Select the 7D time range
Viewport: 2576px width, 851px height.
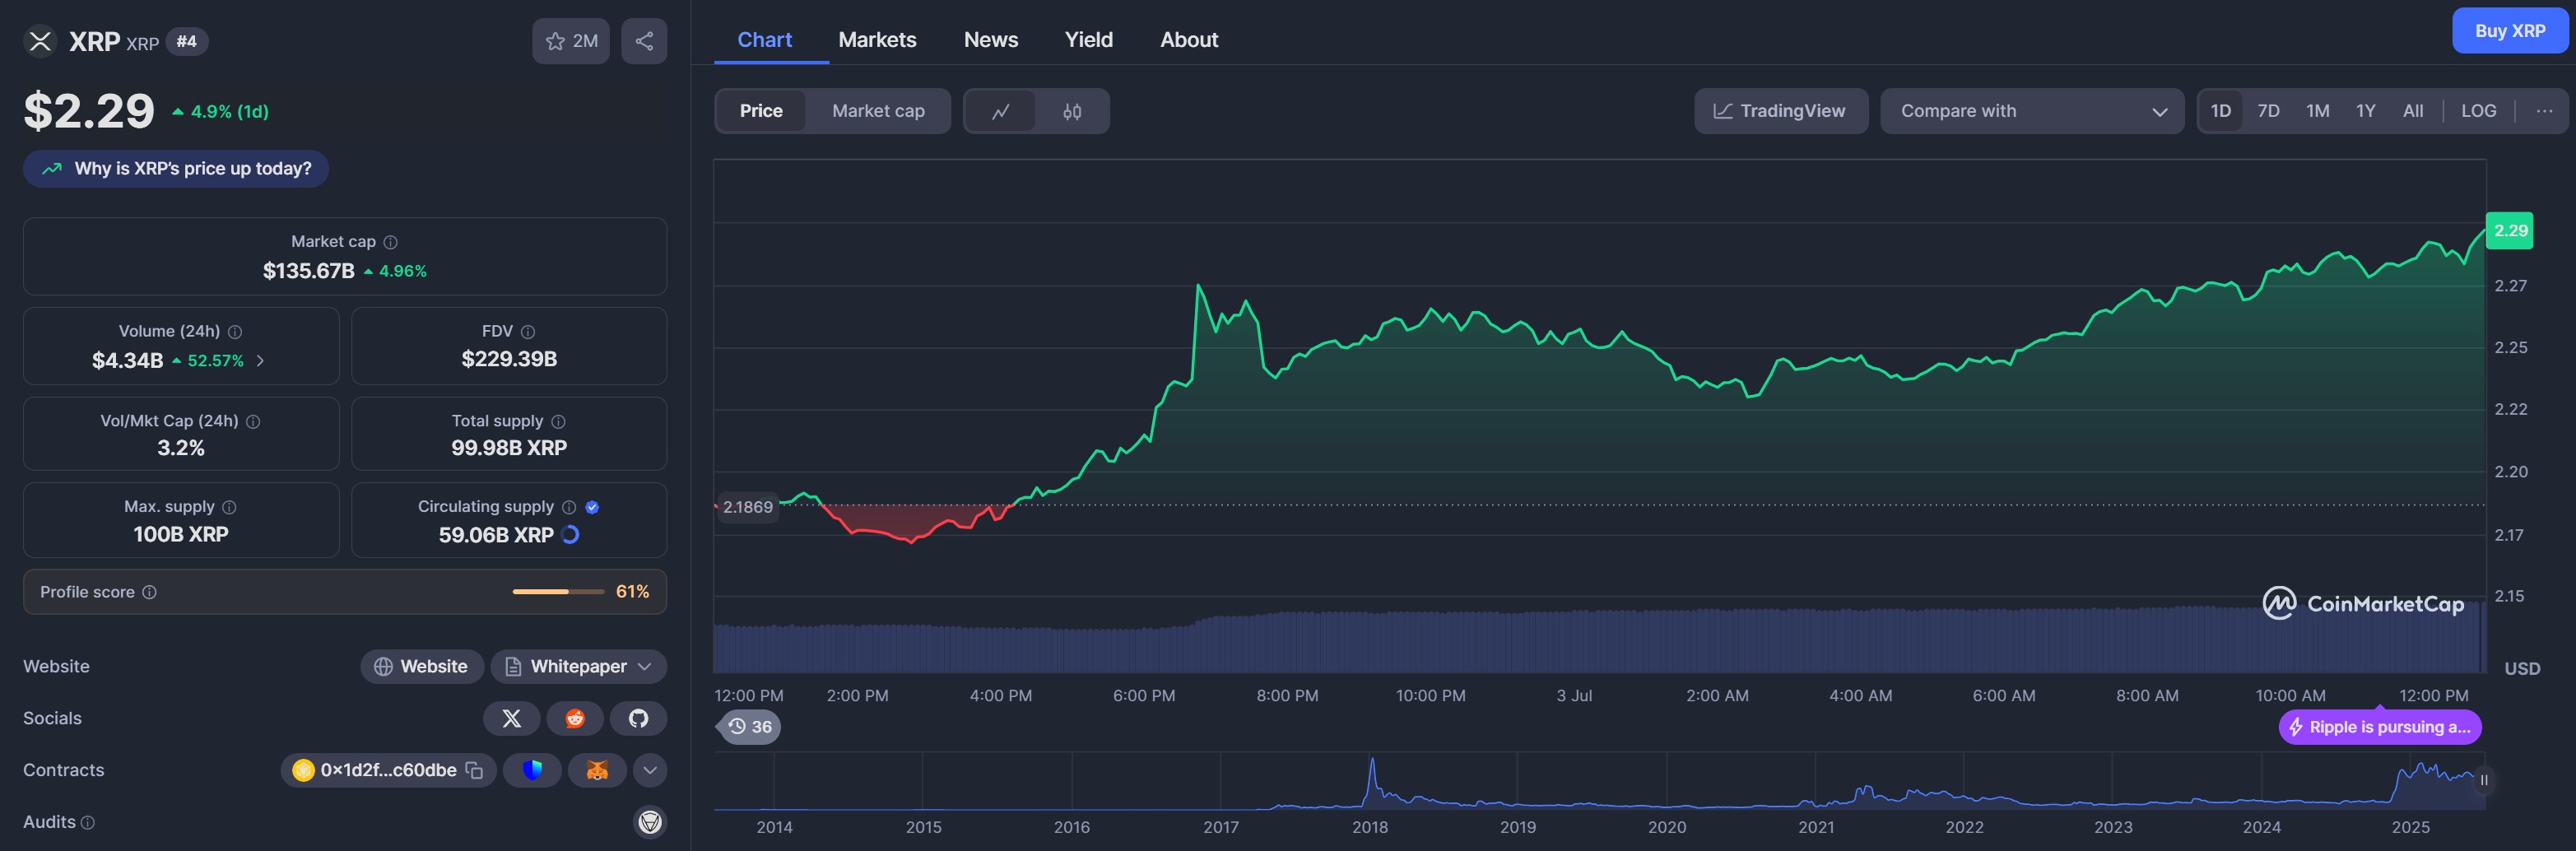2268,111
